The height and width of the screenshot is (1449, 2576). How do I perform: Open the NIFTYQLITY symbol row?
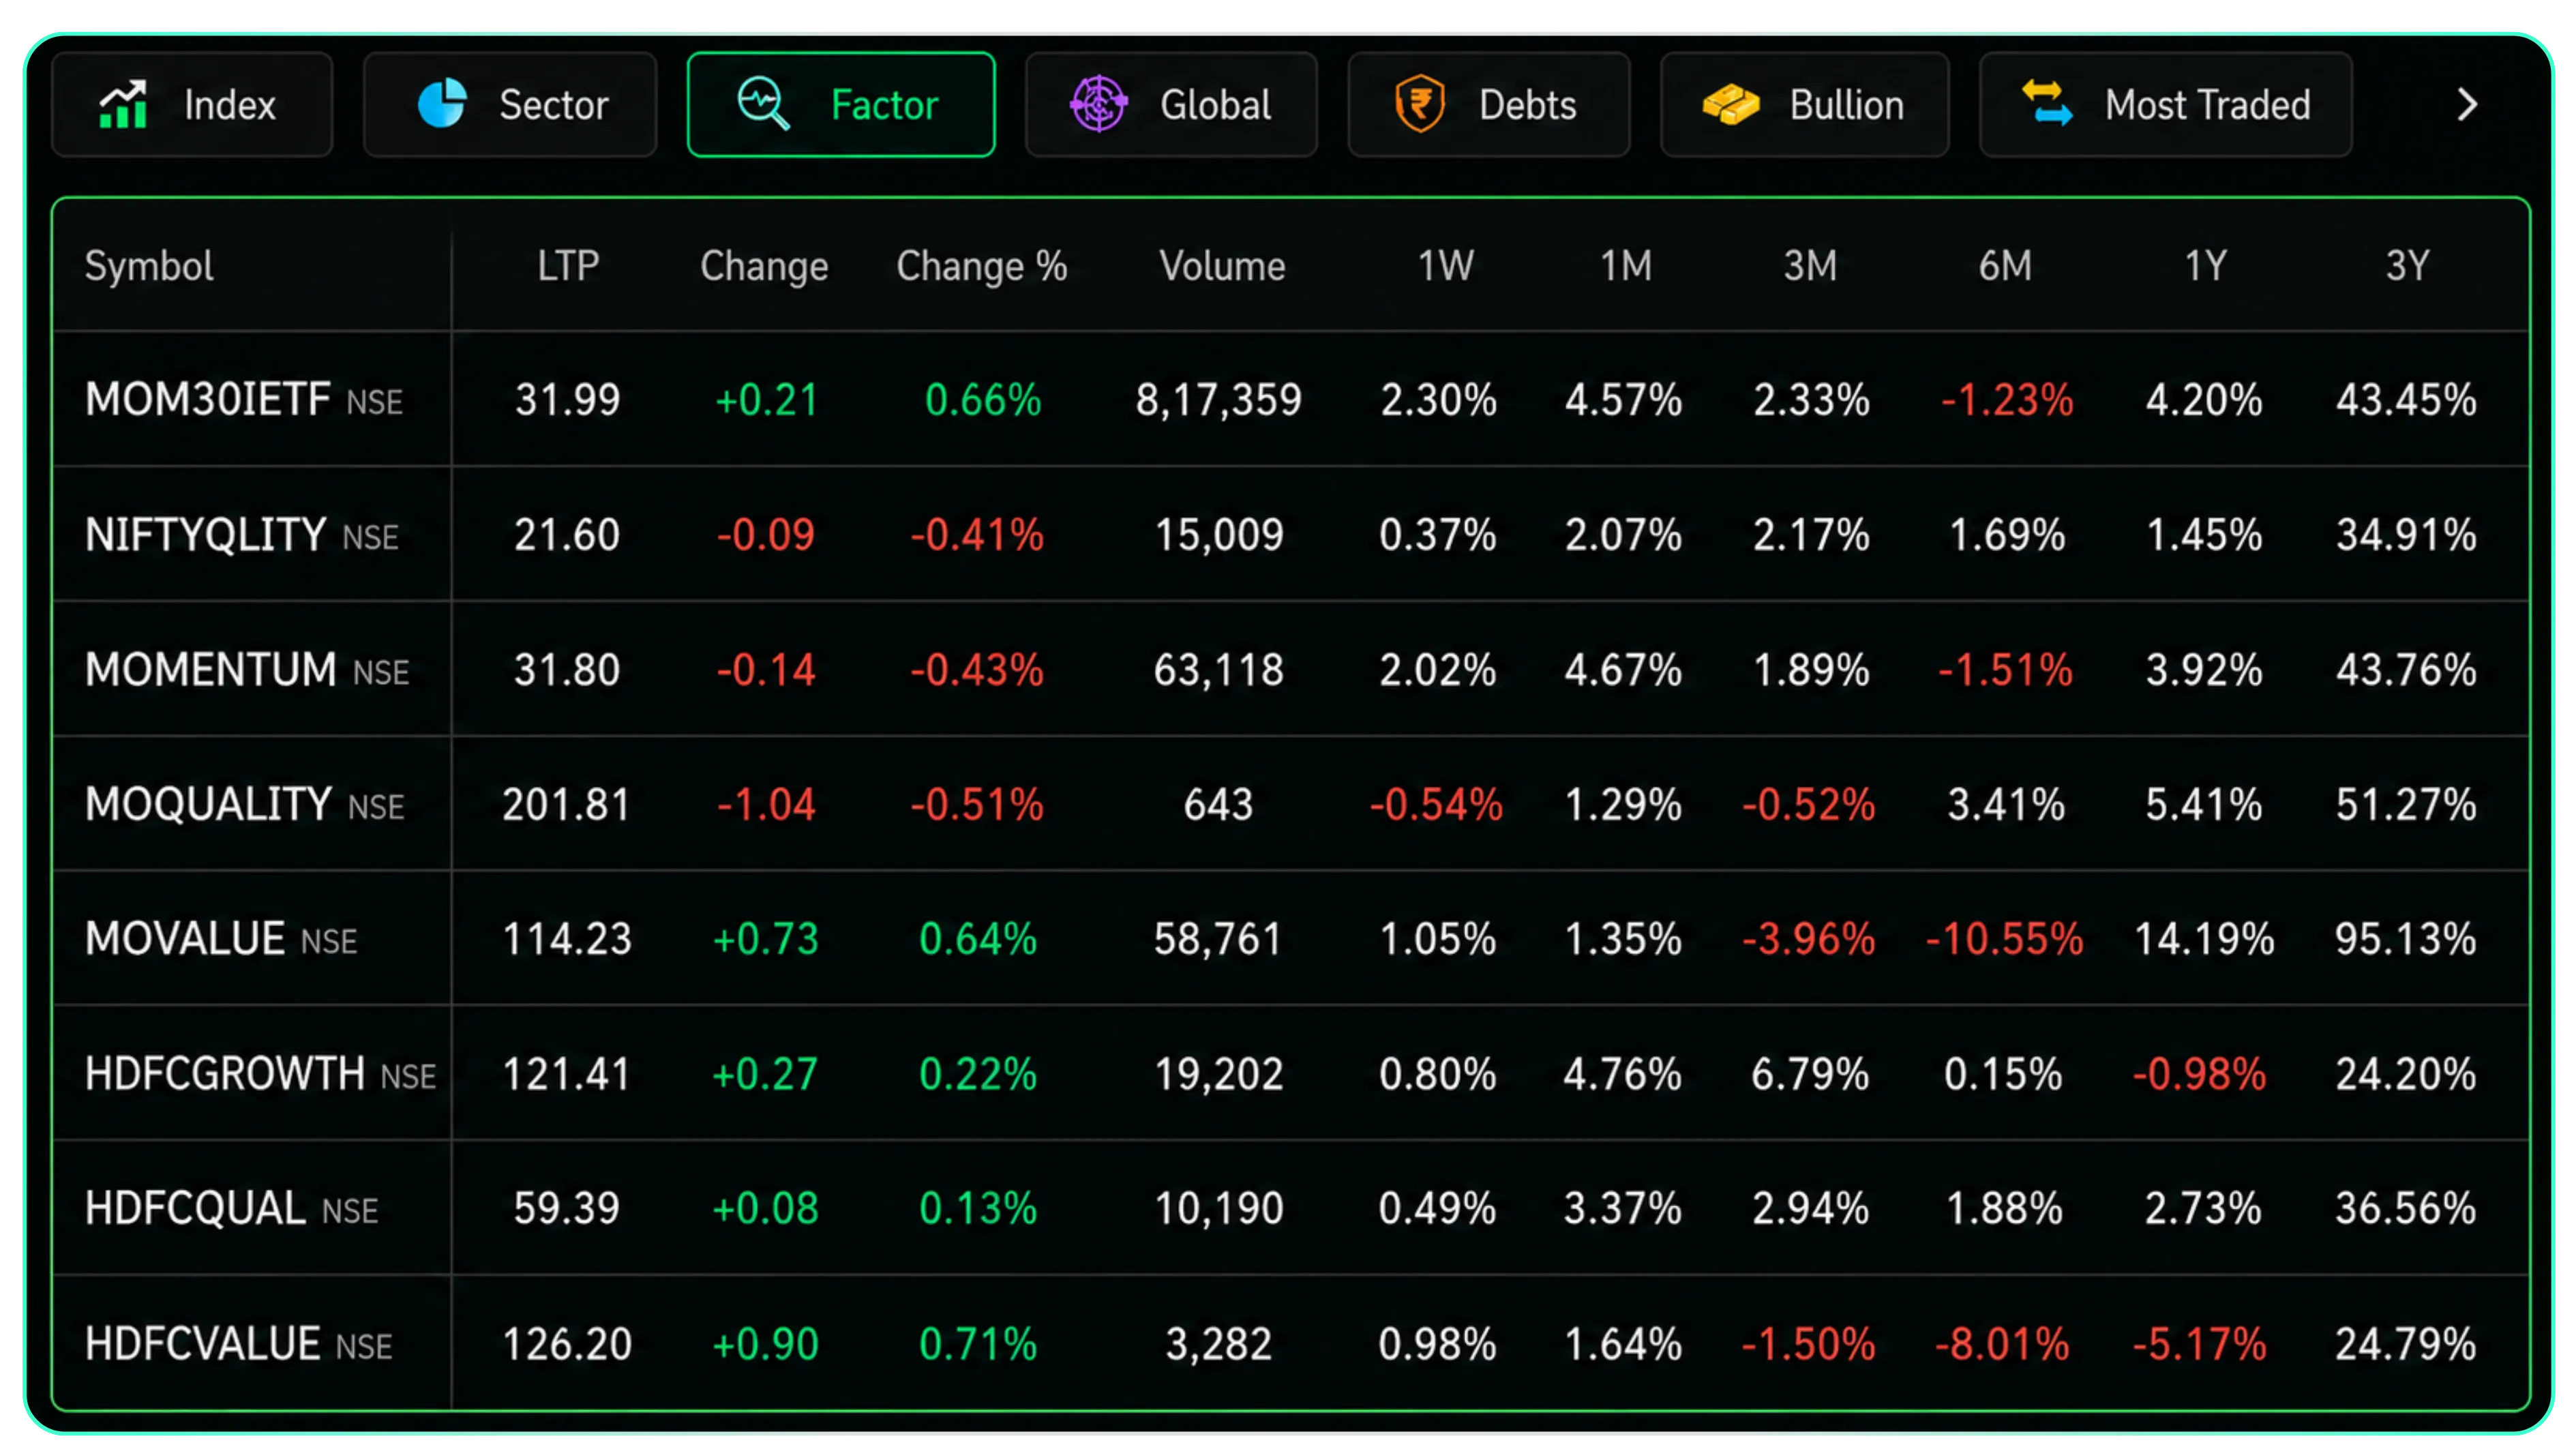click(1290, 535)
